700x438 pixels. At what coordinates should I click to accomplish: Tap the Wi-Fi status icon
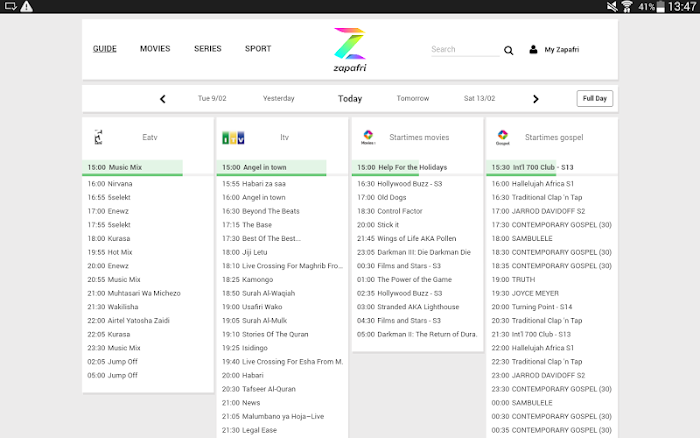[x=627, y=6]
